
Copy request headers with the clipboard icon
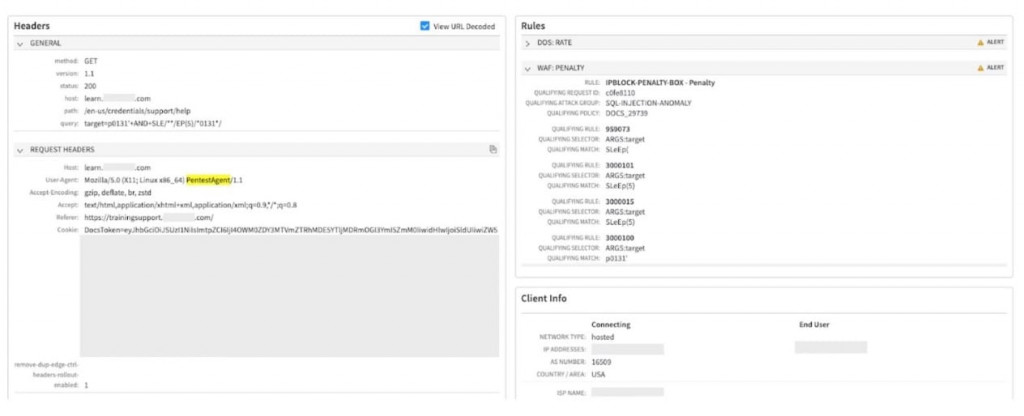(x=493, y=150)
